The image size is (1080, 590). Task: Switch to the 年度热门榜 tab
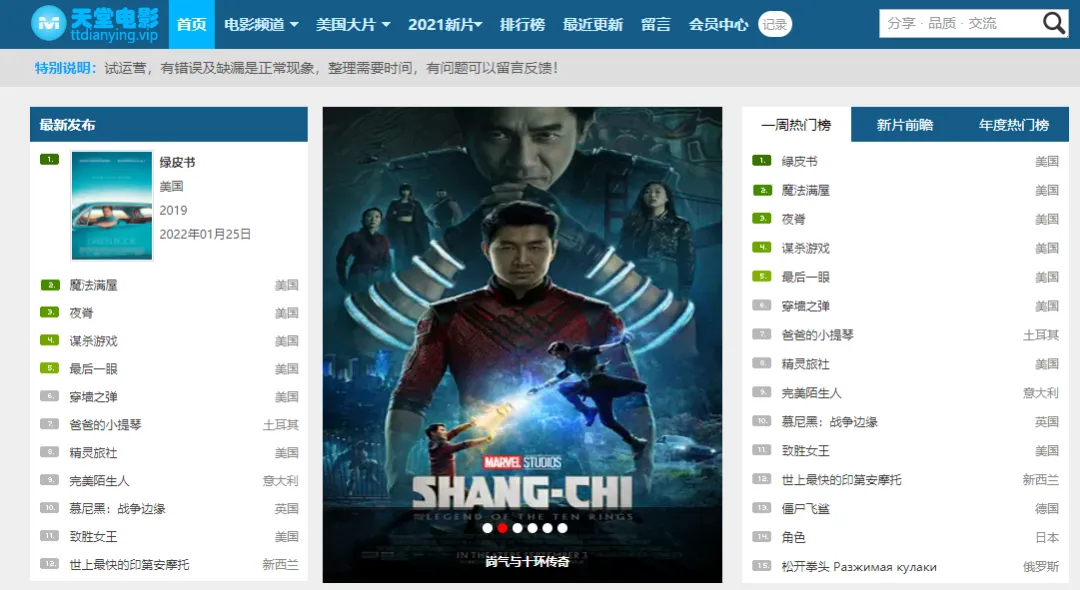pos(1014,125)
